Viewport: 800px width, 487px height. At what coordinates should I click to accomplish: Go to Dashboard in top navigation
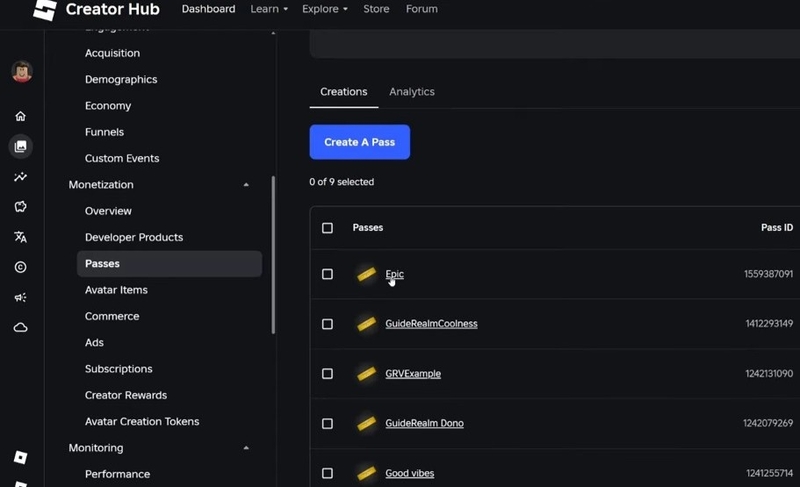[209, 9]
